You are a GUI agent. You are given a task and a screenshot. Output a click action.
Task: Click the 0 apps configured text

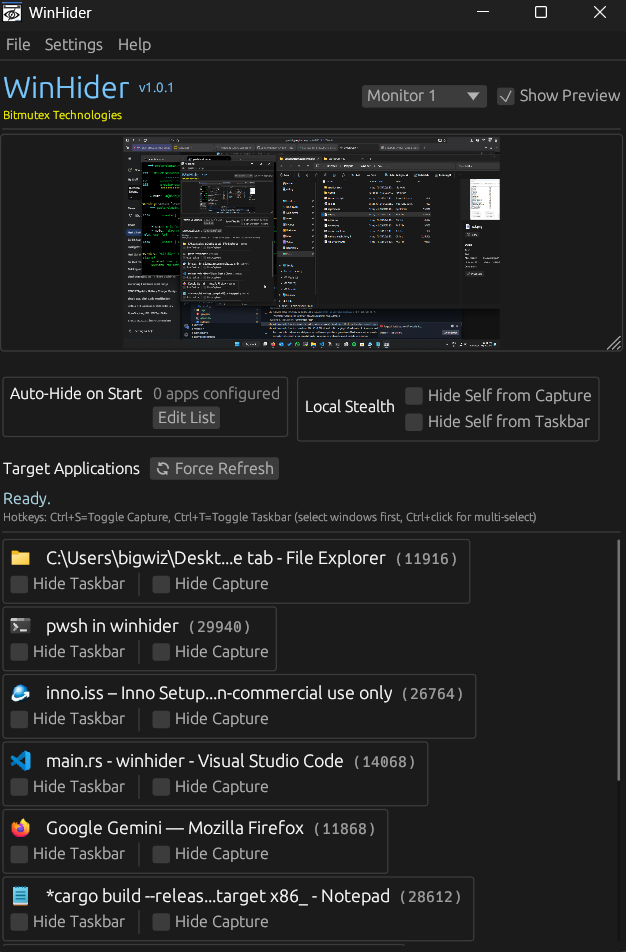tap(216, 394)
